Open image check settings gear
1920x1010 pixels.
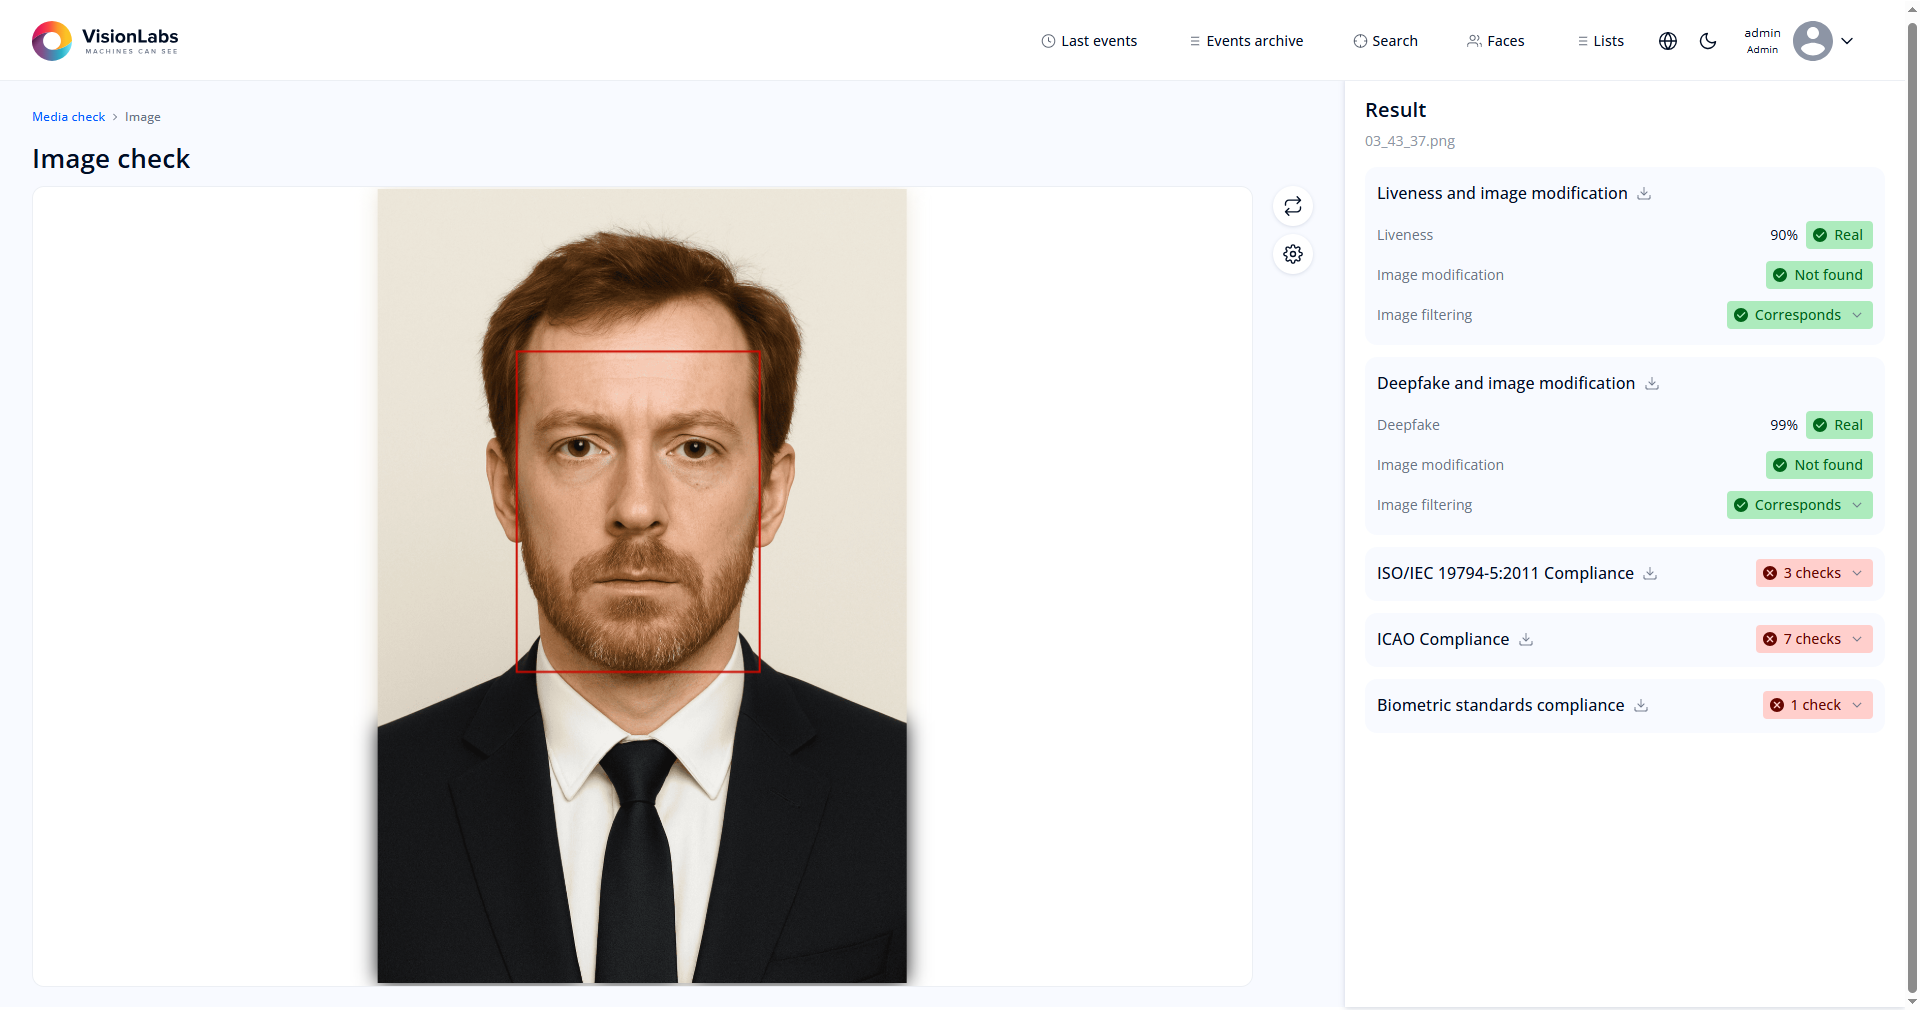[1292, 254]
